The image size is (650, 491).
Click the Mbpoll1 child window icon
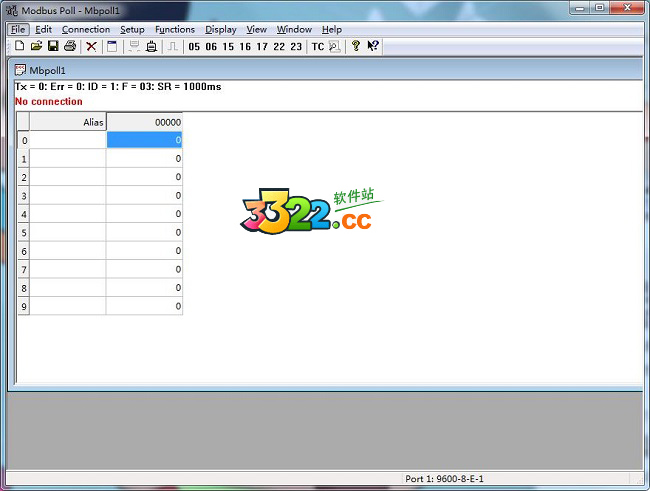pos(20,70)
